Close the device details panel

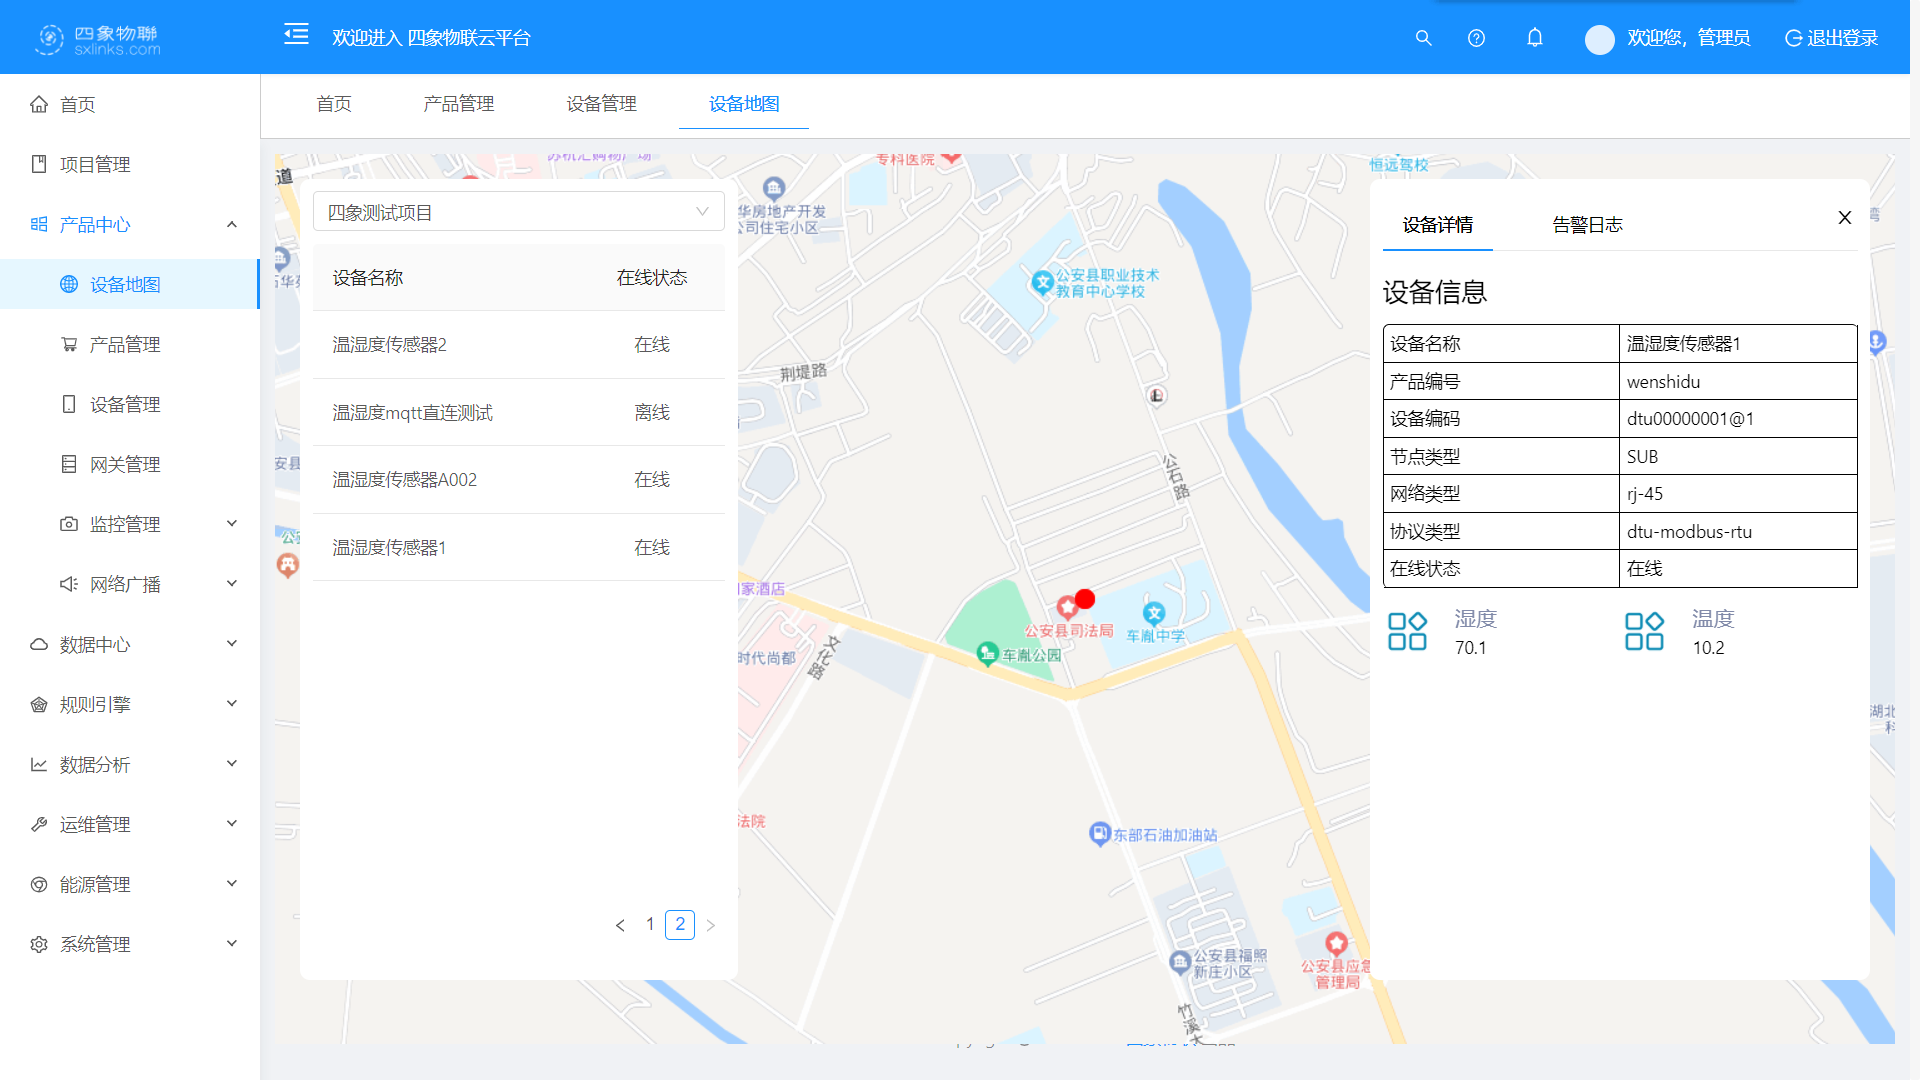click(x=1844, y=217)
